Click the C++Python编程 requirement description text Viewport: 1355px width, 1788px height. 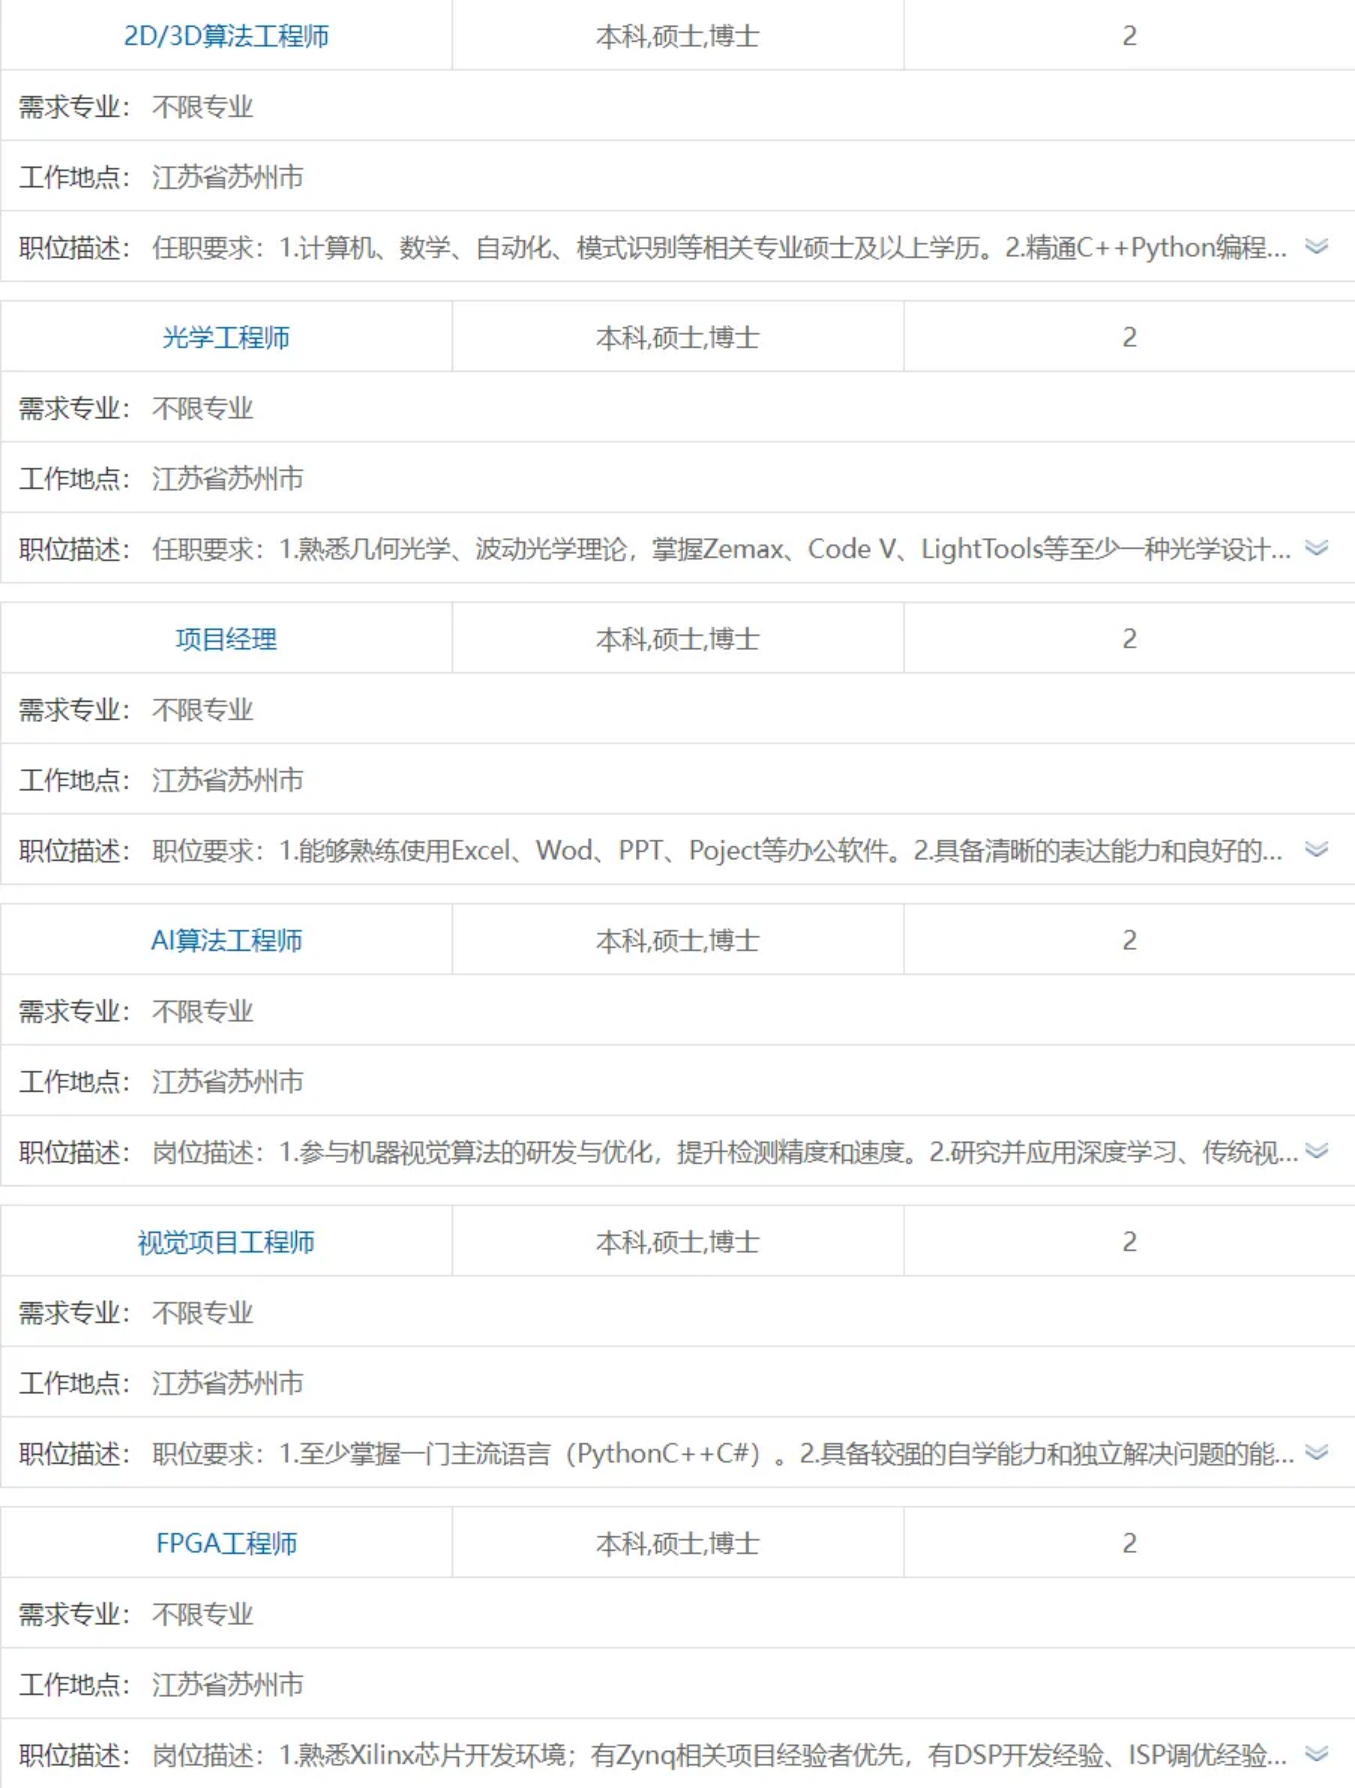click(718, 248)
